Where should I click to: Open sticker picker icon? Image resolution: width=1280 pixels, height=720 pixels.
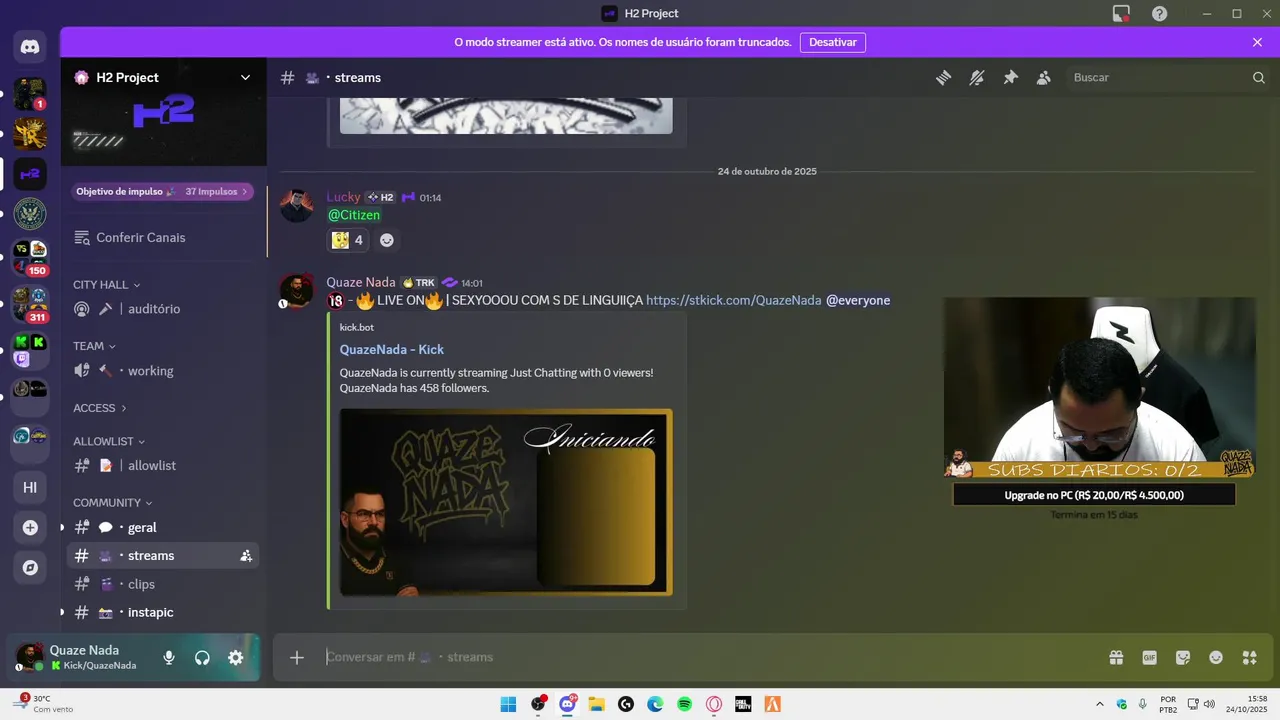[1183, 657]
